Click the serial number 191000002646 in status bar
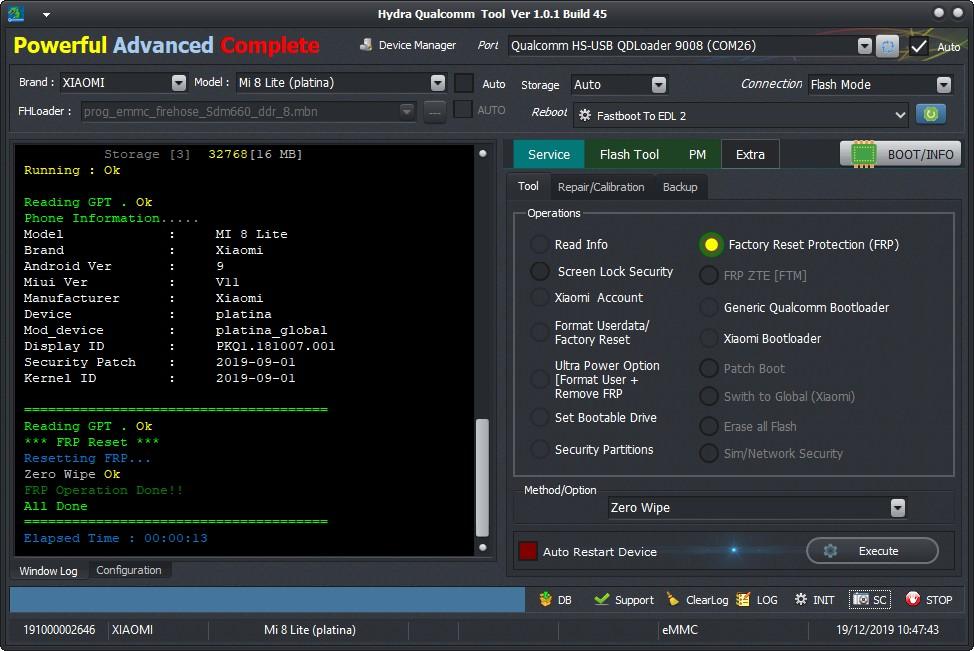Image resolution: width=974 pixels, height=651 pixels. 60,630
